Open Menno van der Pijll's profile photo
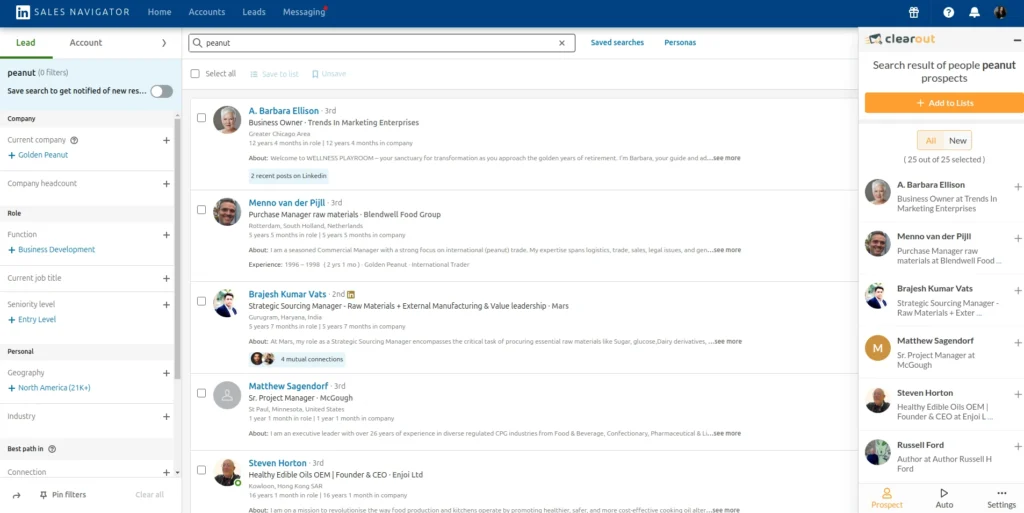This screenshot has width=1024, height=513. point(227,211)
